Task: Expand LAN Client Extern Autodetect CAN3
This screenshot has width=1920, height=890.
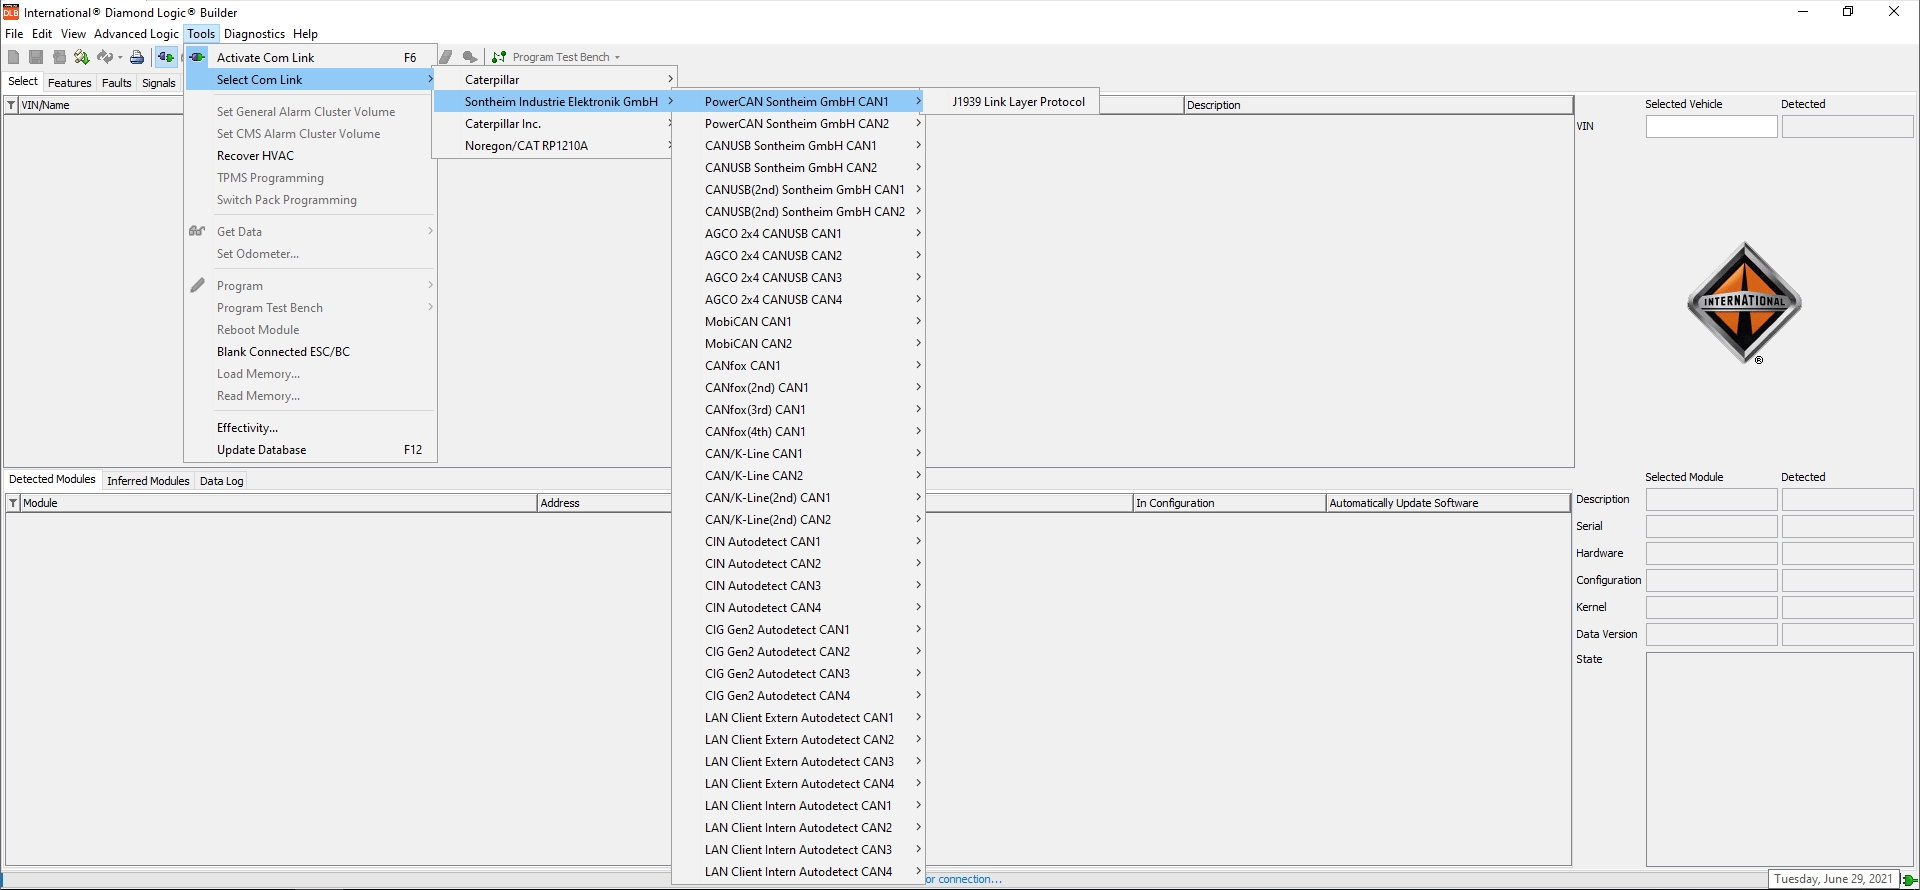Action: [798, 762]
